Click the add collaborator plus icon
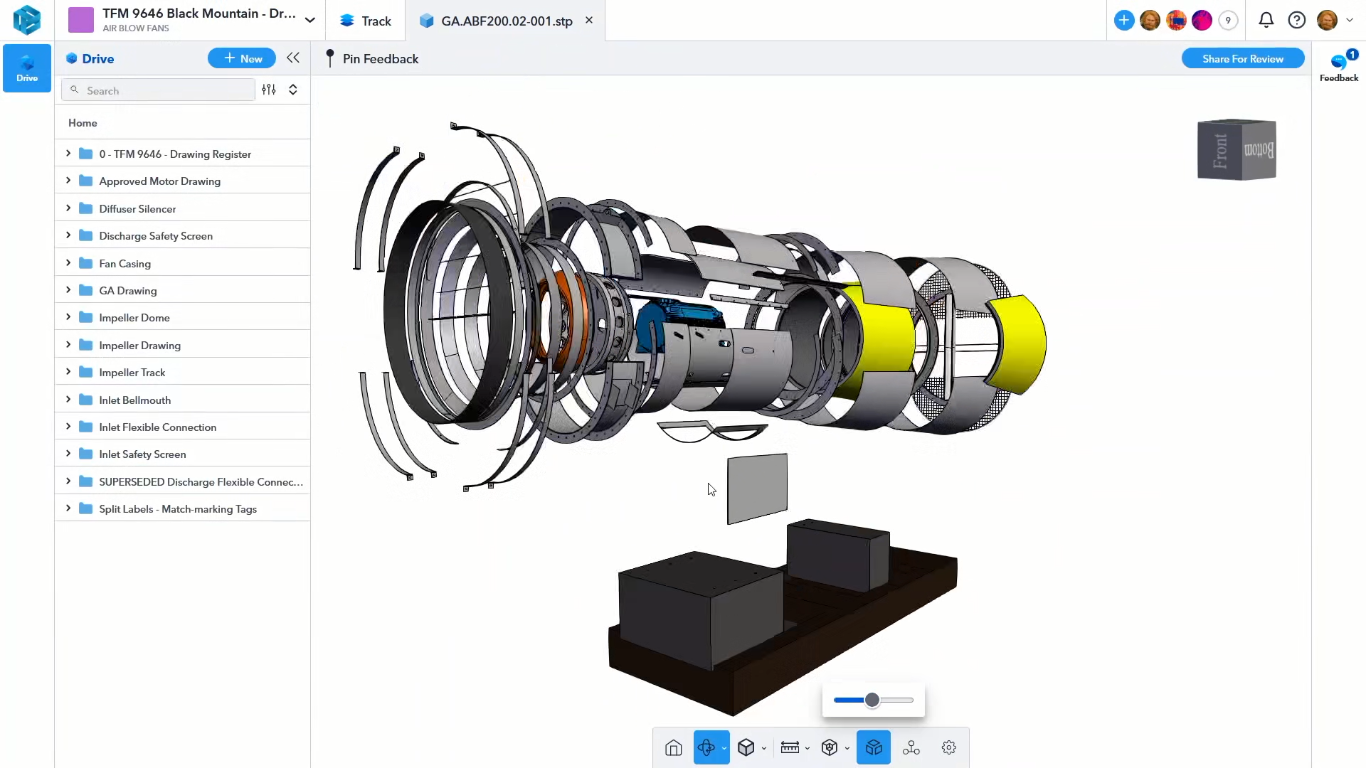Screen dimensions: 1366x768 (x=1124, y=20)
